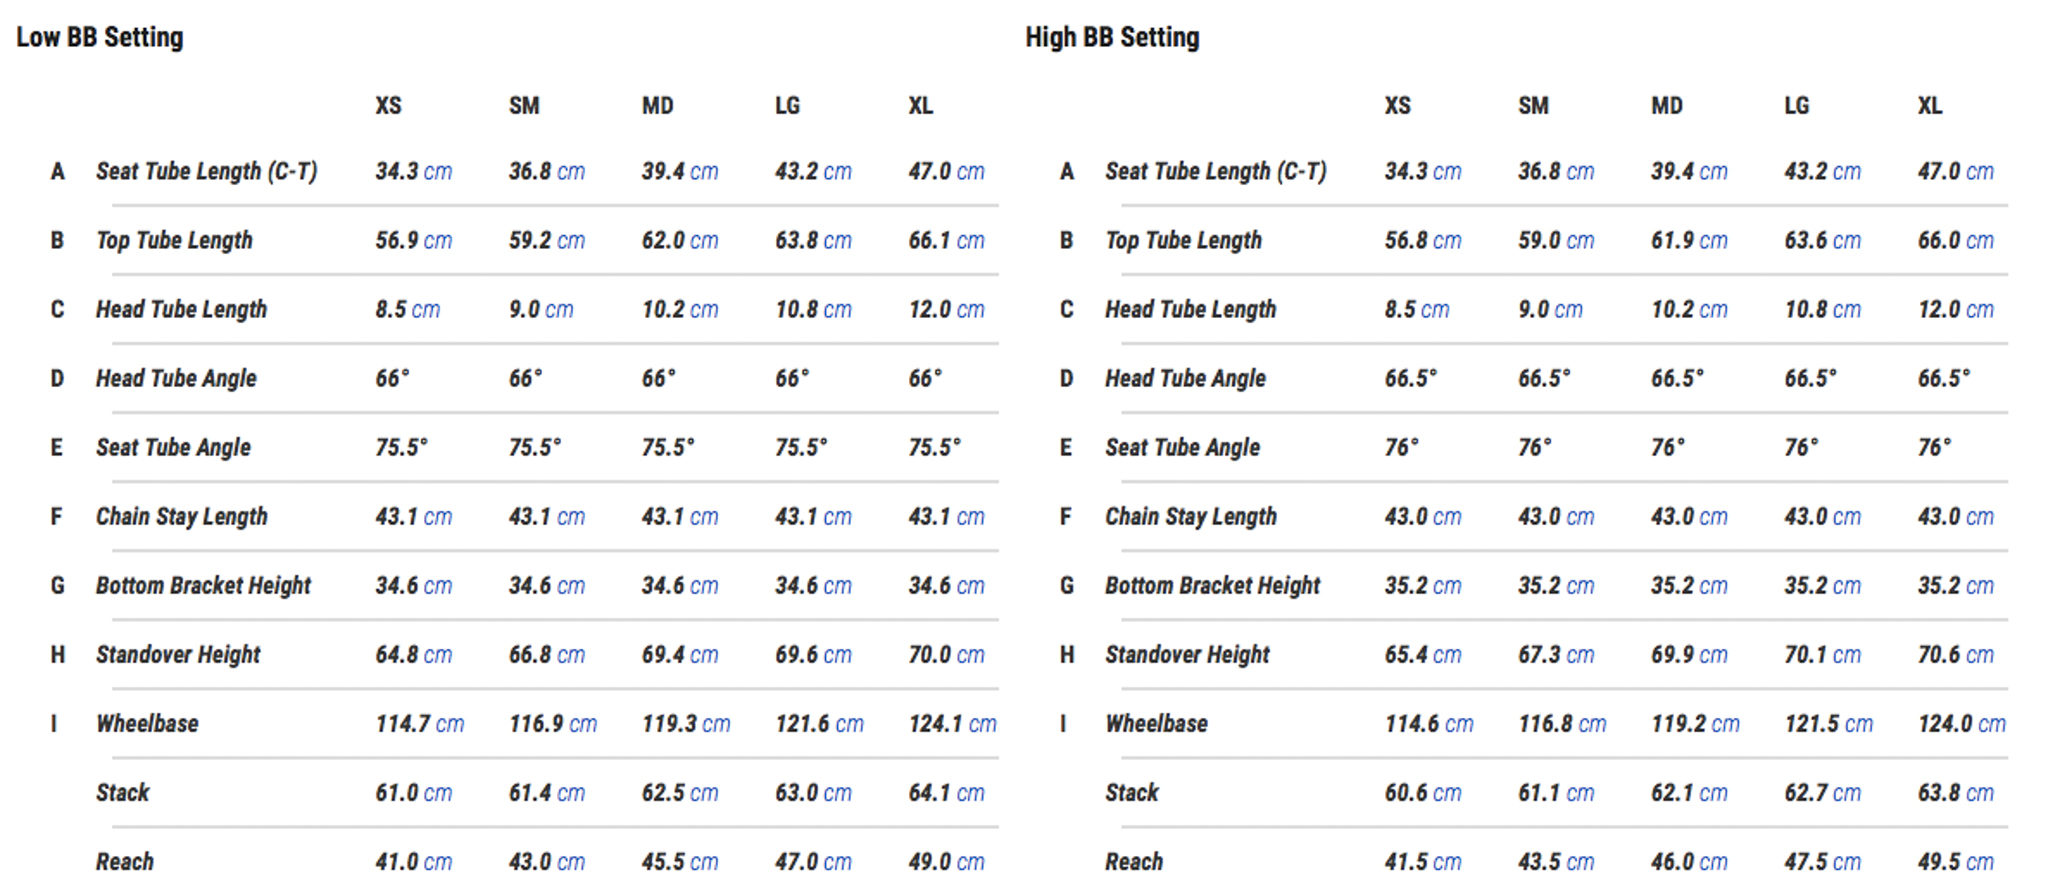Viewport: 2048px width, 896px height.
Task: Click the 63.8 cm LG top tube value
Action: pos(813,240)
